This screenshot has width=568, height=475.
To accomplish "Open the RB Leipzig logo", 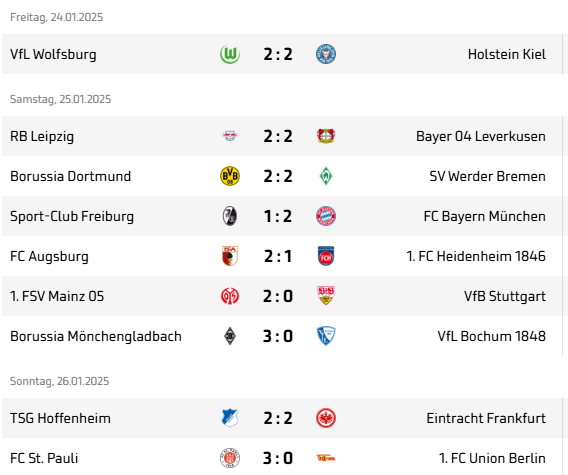I will [x=230, y=136].
